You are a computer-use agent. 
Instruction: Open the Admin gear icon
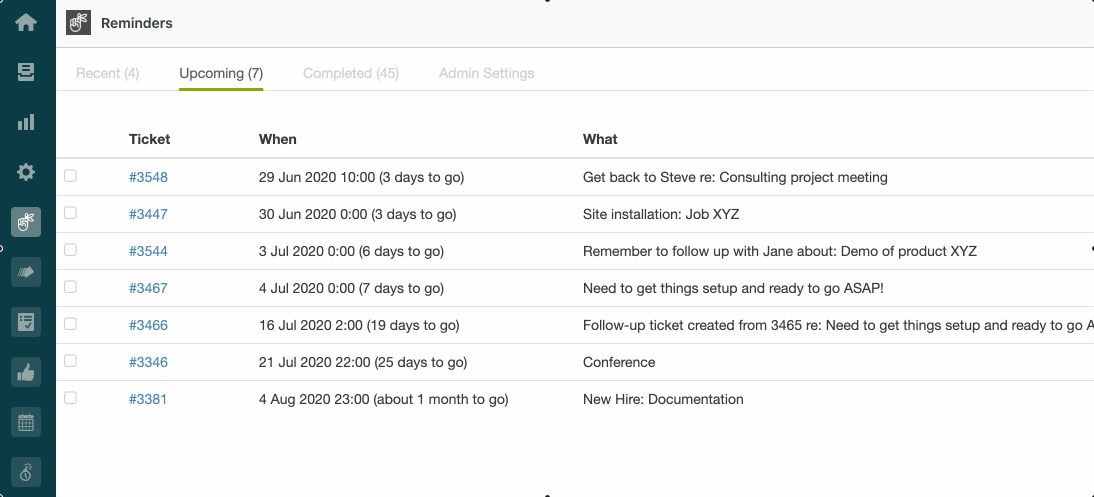click(26, 172)
